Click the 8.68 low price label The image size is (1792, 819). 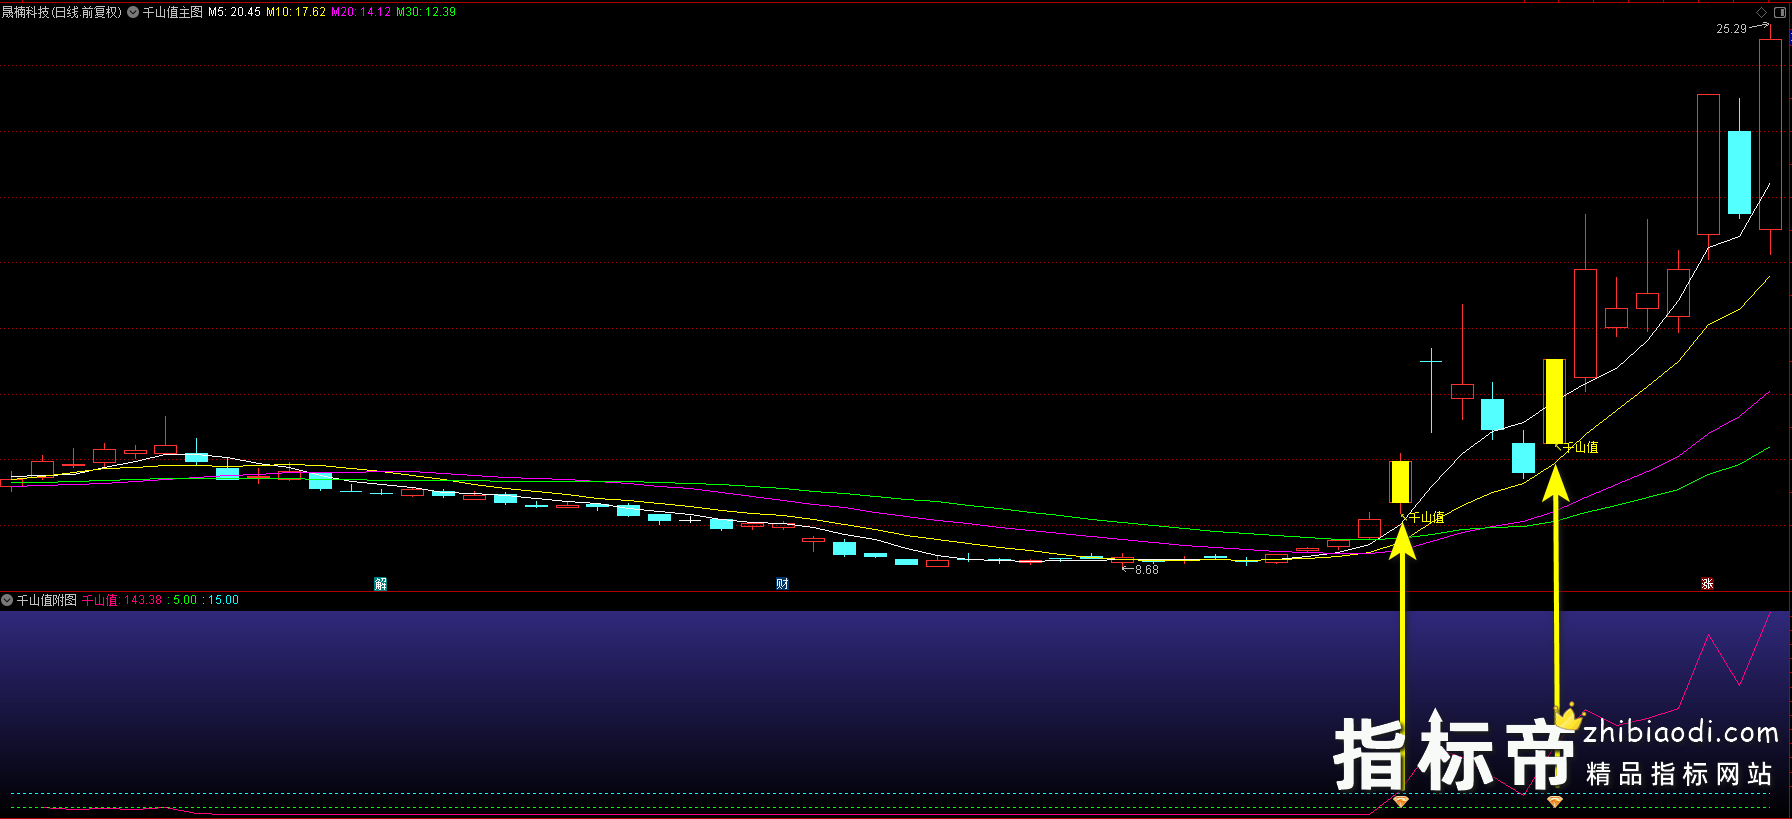pos(1146,570)
